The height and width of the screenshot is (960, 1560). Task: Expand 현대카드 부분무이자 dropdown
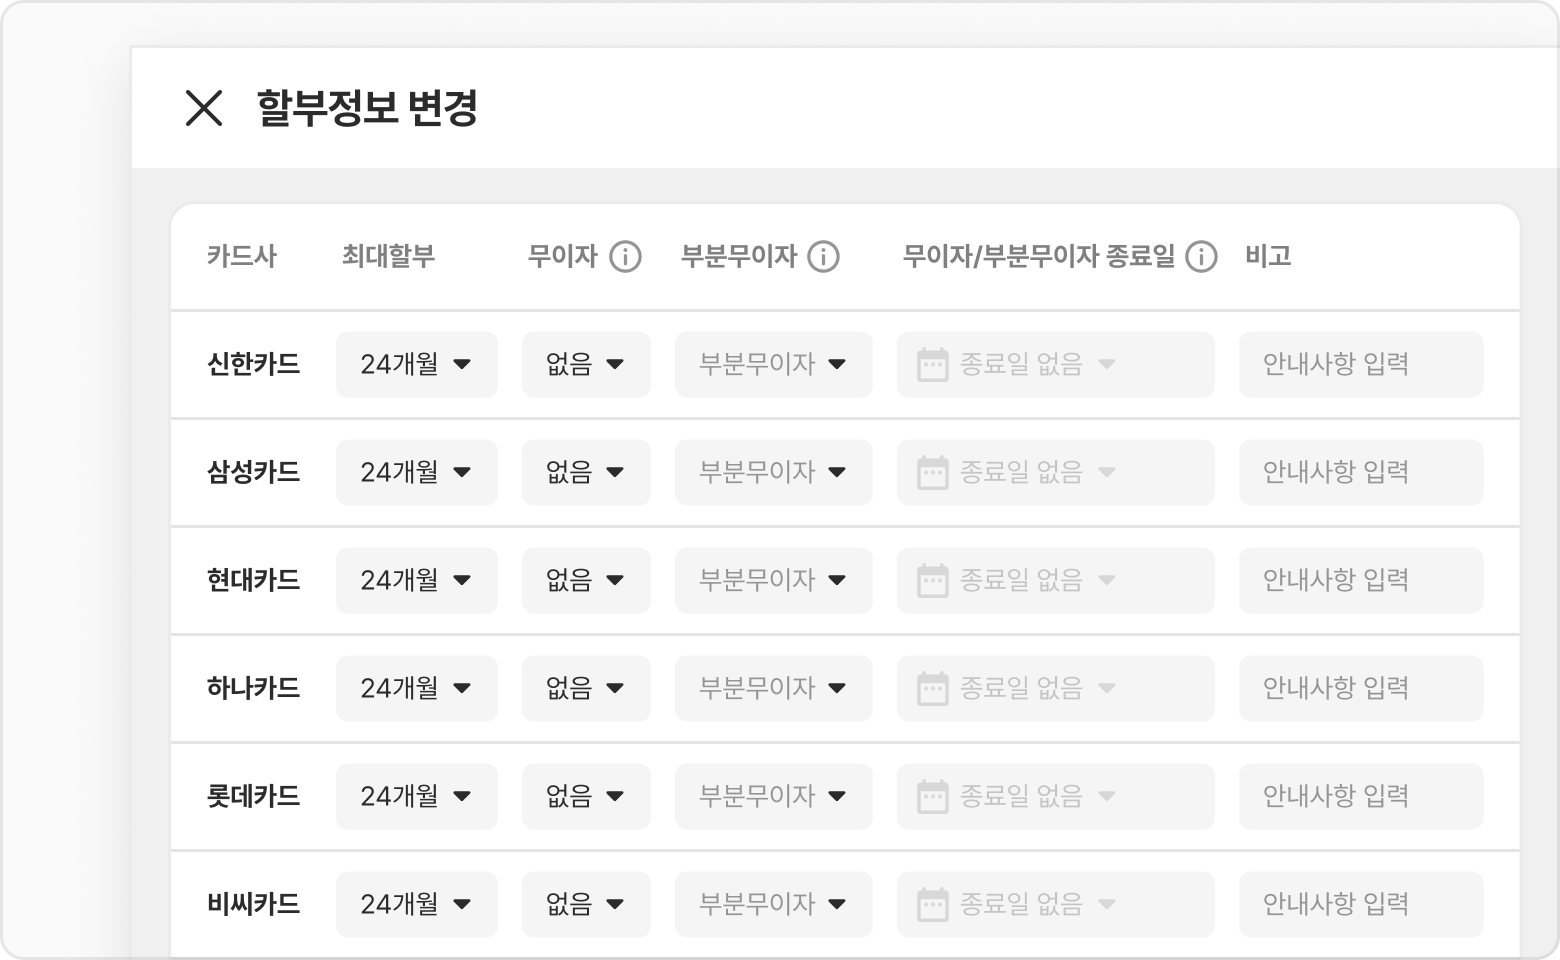tap(773, 581)
